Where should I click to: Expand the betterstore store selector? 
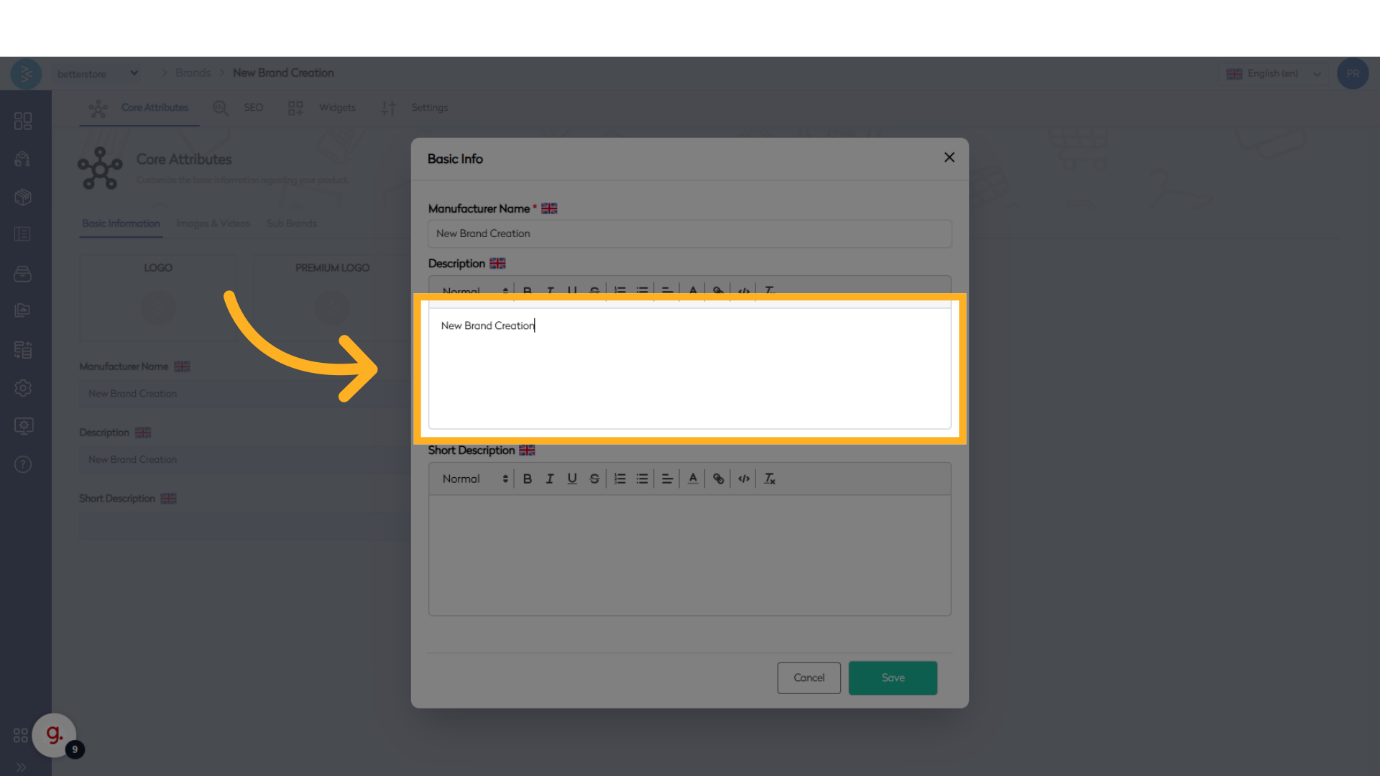pyautogui.click(x=134, y=73)
